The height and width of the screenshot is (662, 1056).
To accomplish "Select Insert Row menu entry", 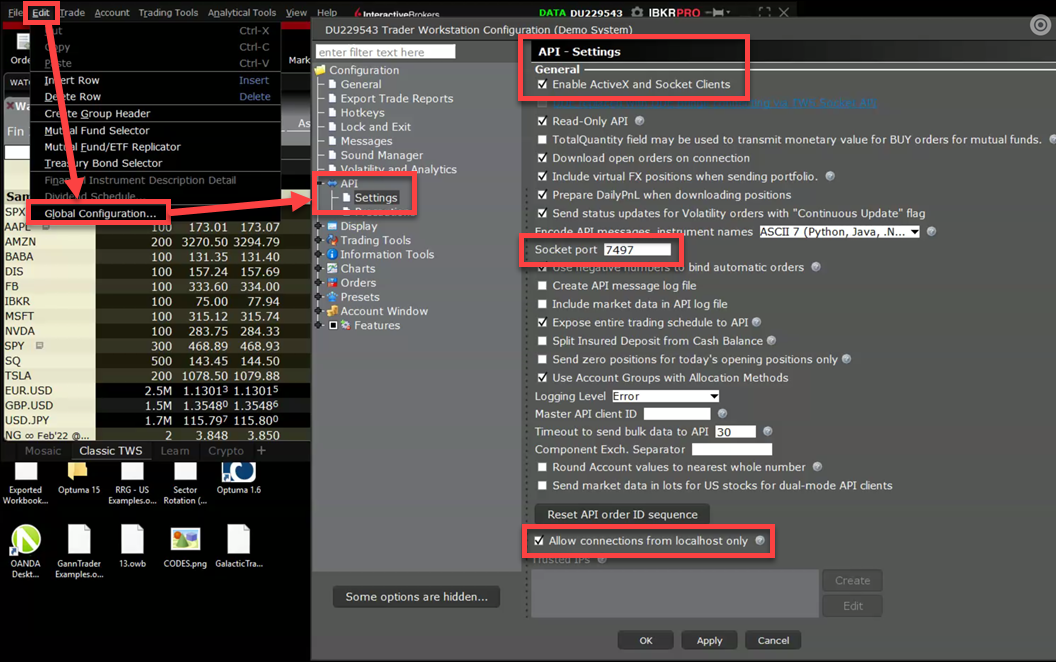I will (156, 80).
